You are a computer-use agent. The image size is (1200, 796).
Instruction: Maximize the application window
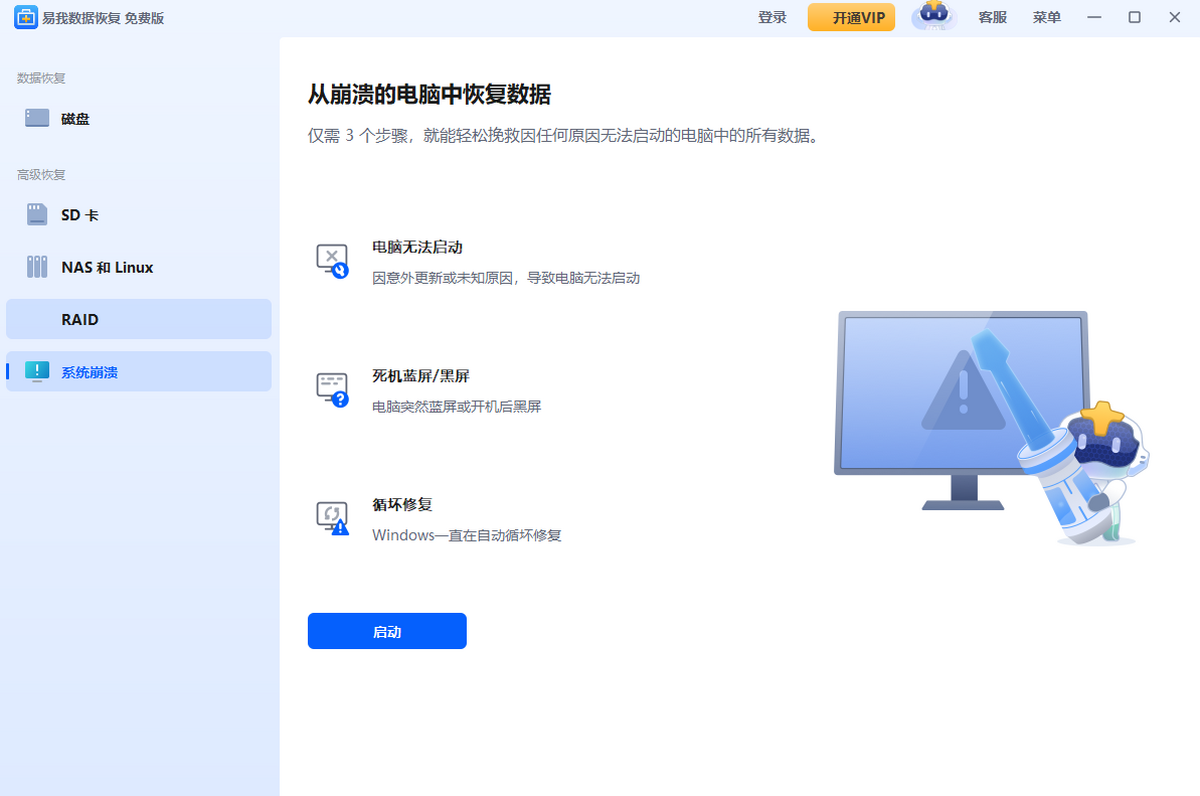[1134, 17]
